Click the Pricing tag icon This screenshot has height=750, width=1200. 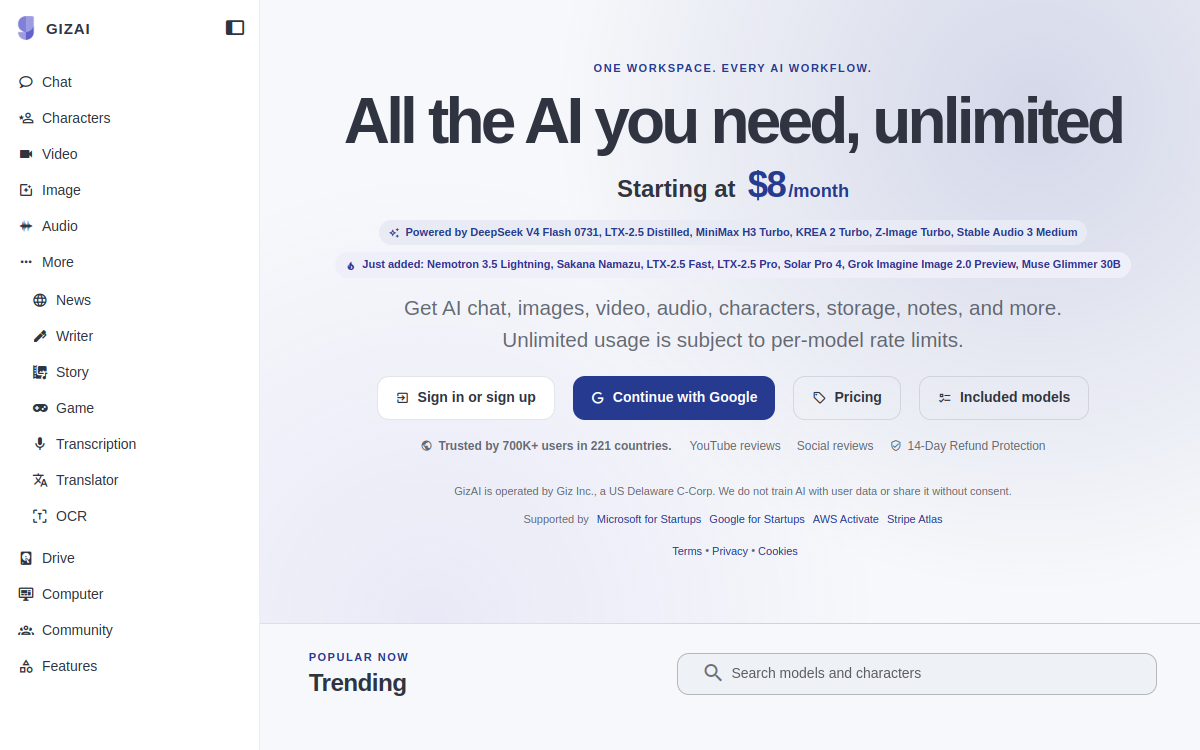click(x=820, y=398)
